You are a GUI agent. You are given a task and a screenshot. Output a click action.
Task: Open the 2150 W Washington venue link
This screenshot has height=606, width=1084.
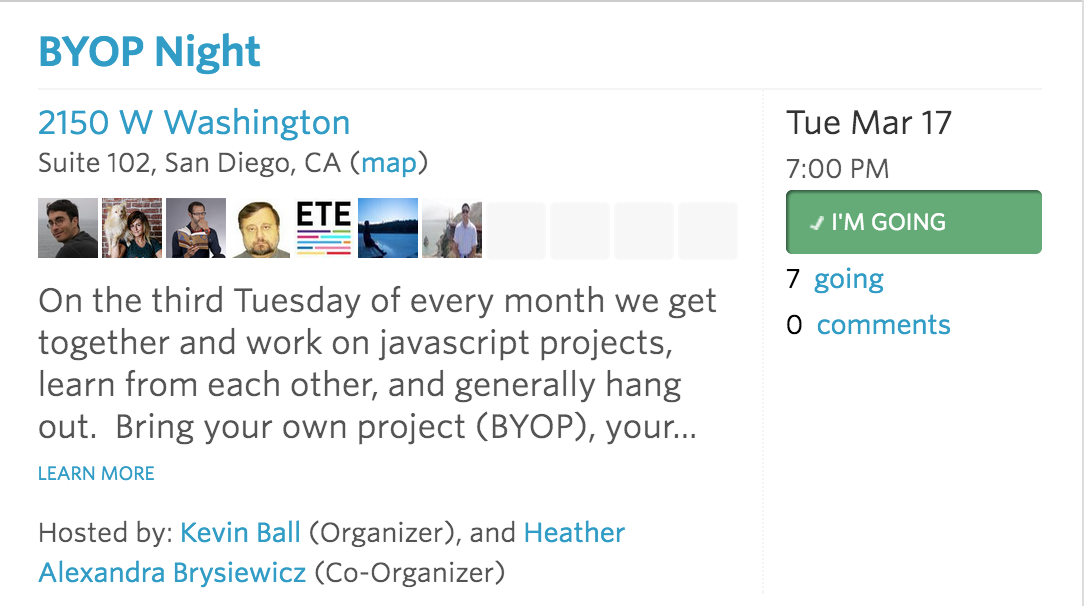point(194,122)
